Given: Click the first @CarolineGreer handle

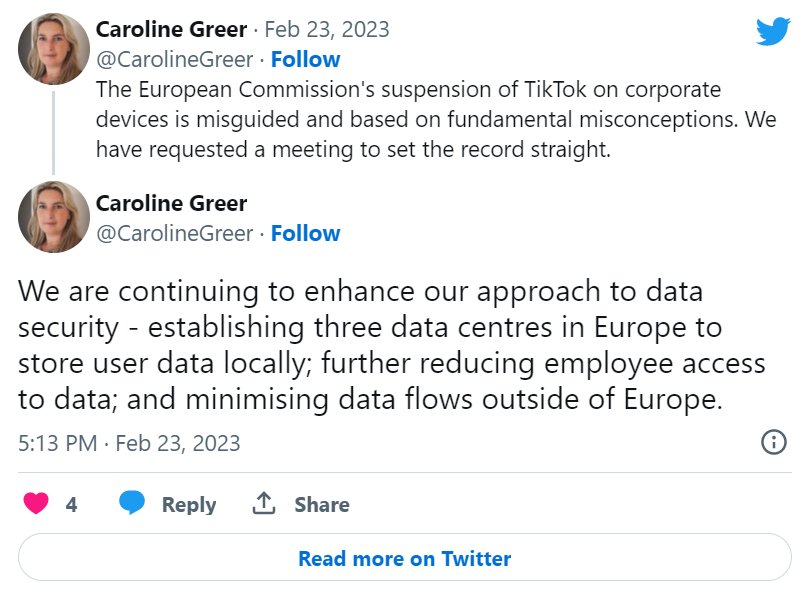Looking at the screenshot, I should [x=174, y=59].
